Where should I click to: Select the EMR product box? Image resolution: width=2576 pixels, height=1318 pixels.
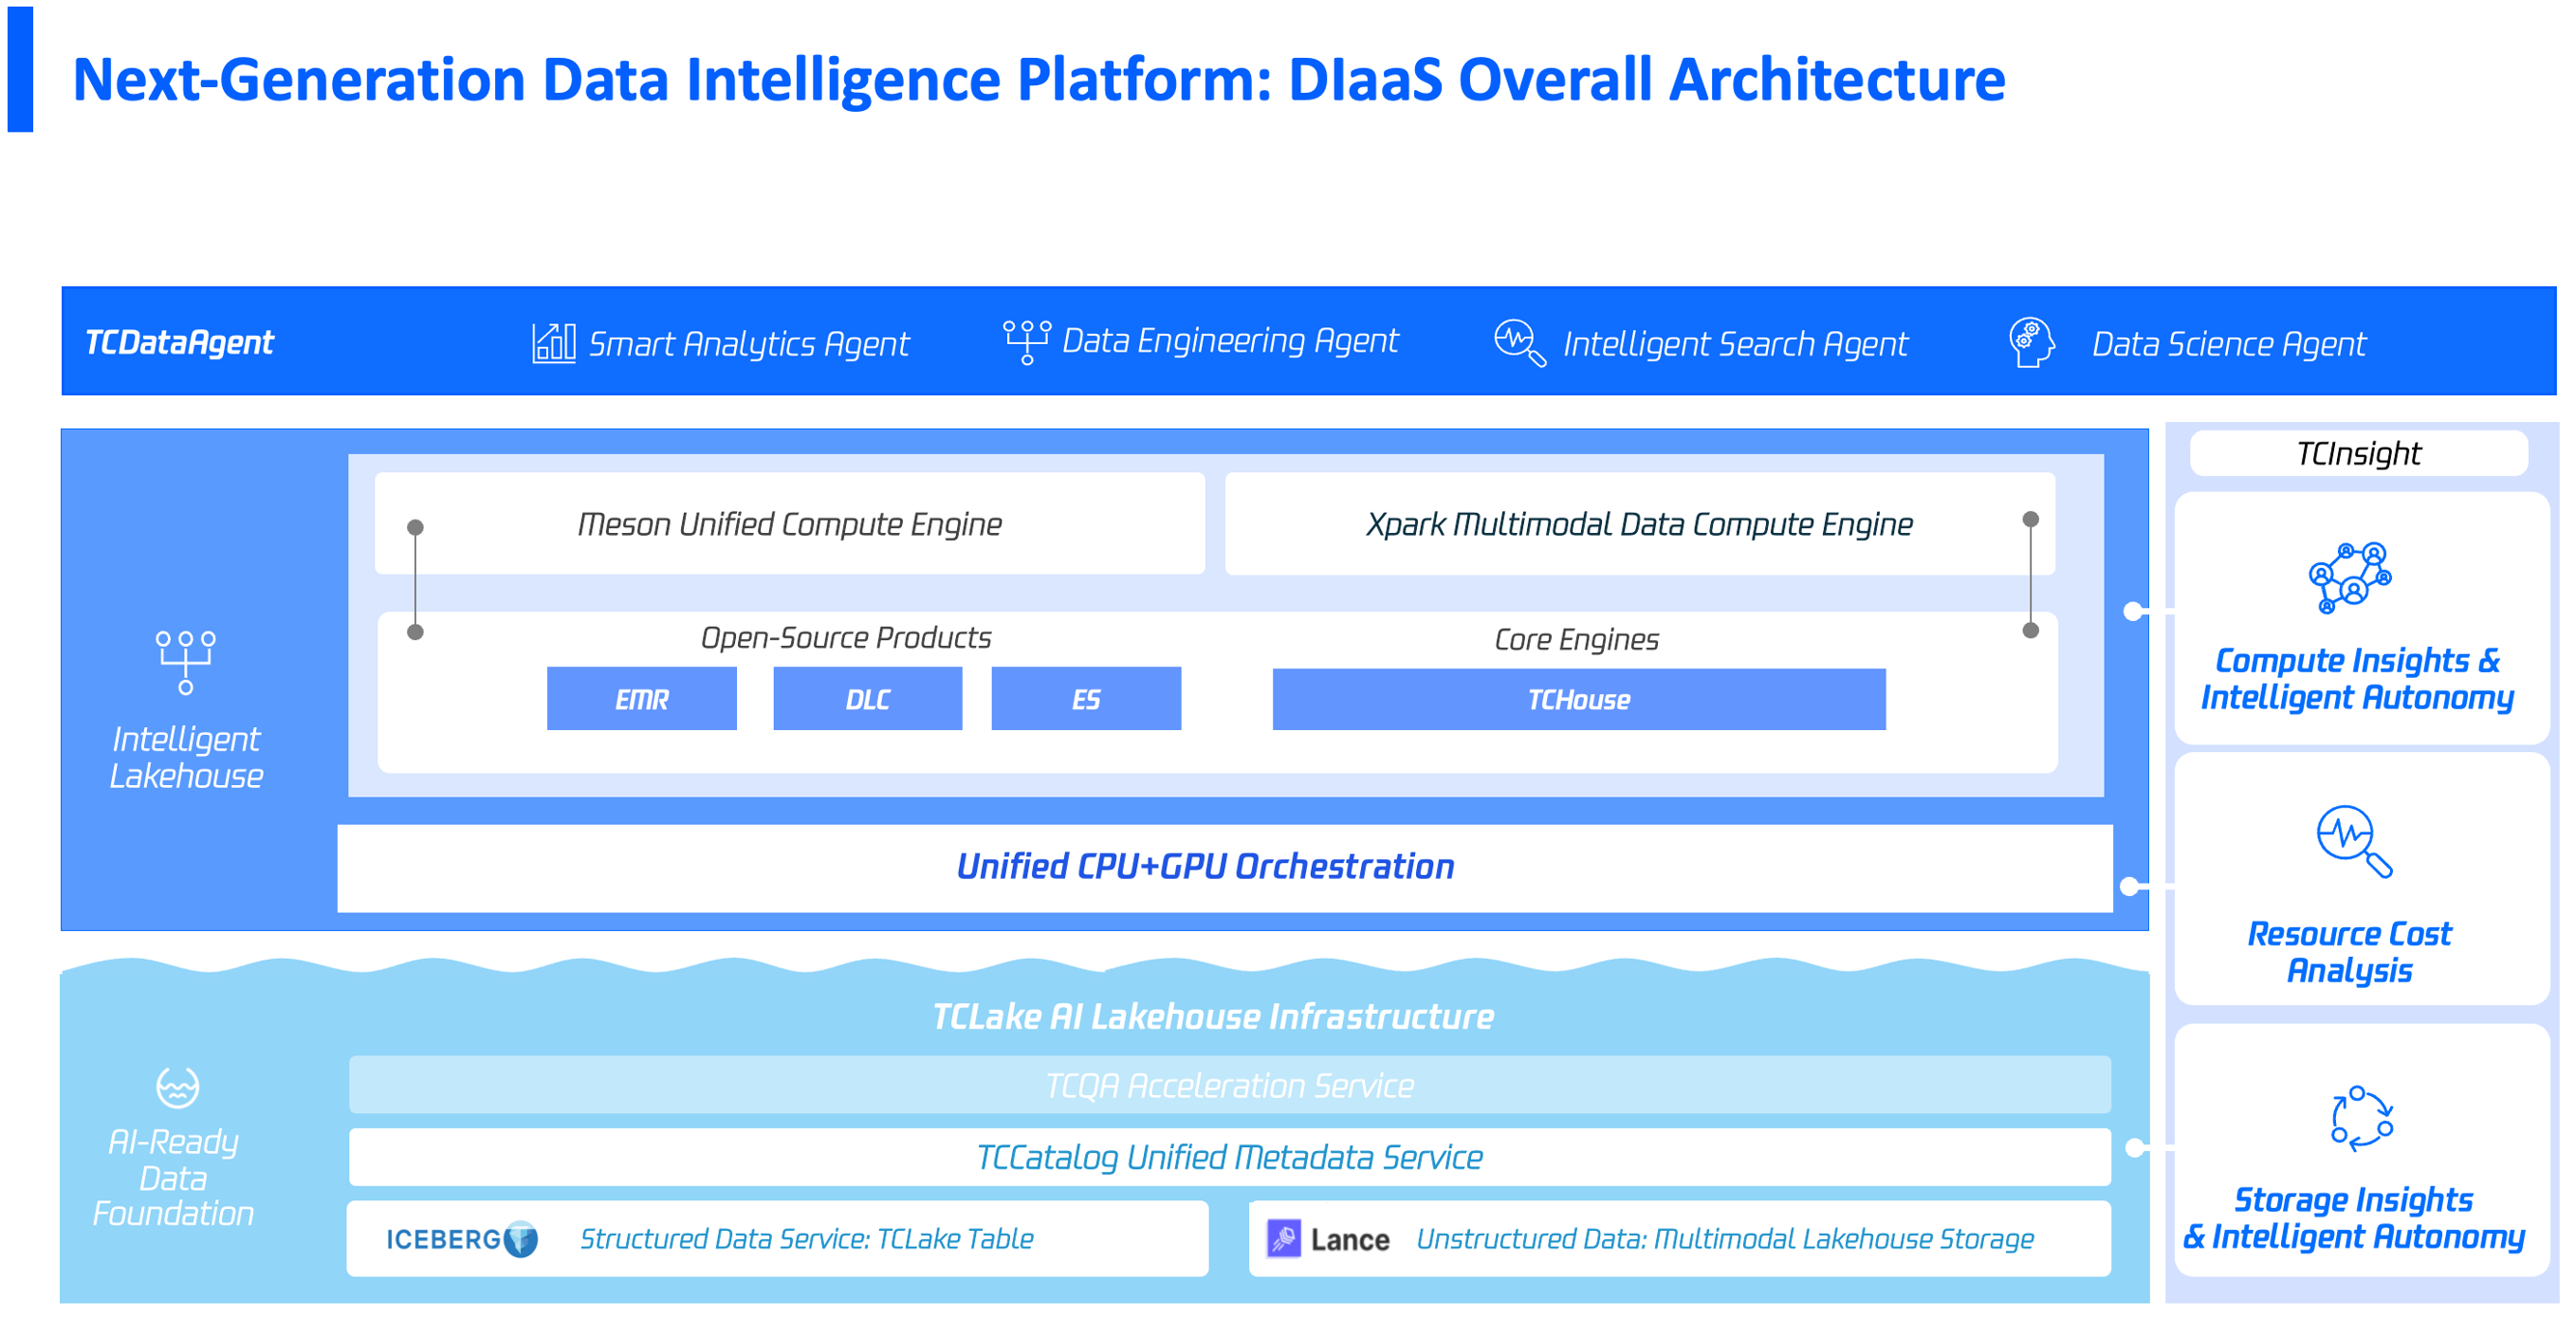pyautogui.click(x=641, y=699)
